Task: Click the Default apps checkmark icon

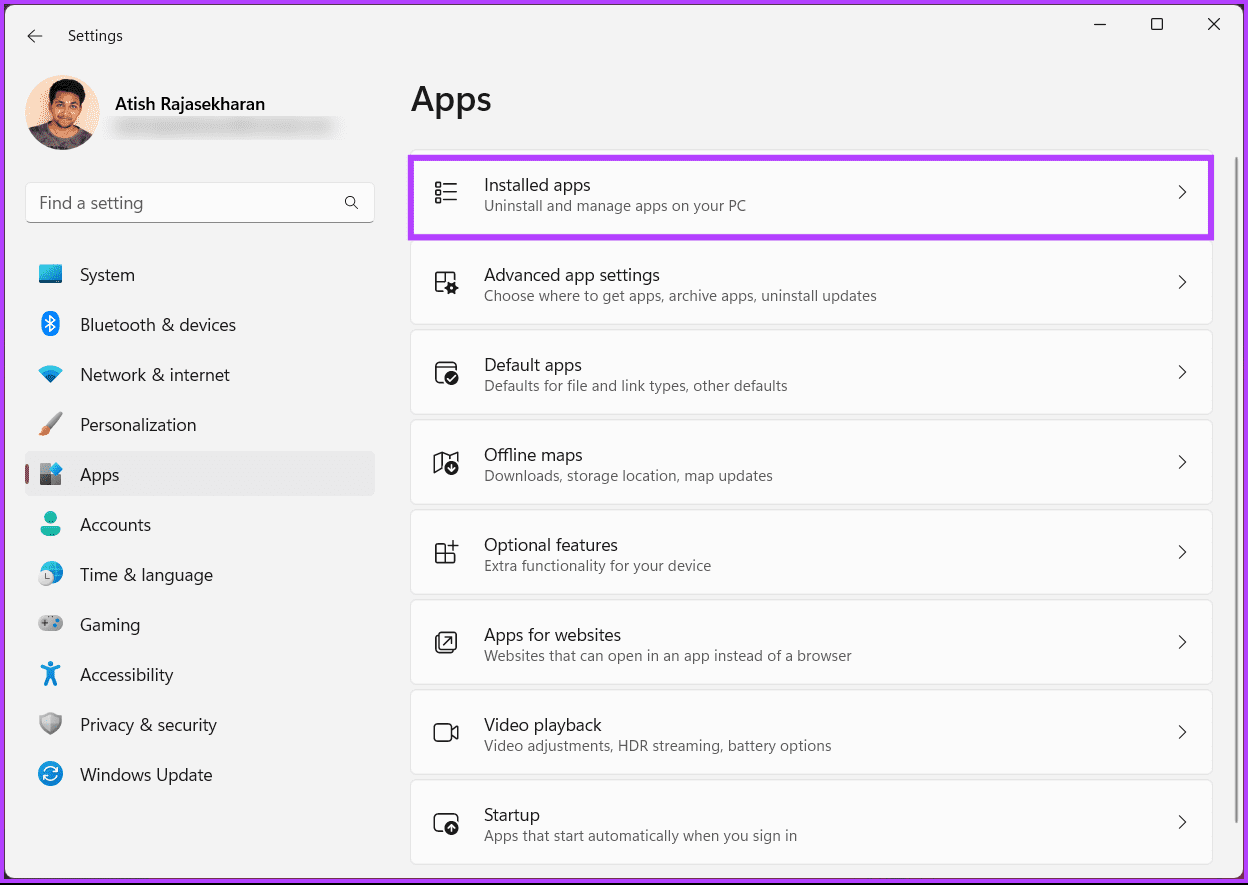Action: click(446, 373)
